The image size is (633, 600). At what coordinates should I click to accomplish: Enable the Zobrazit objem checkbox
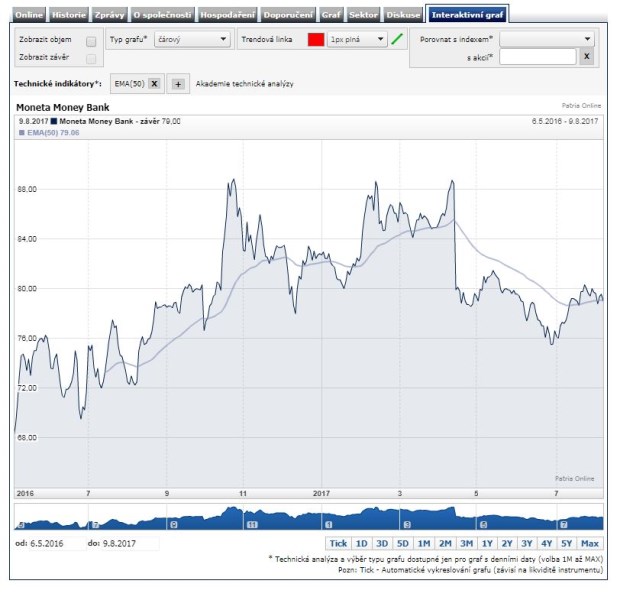pyautogui.click(x=92, y=41)
